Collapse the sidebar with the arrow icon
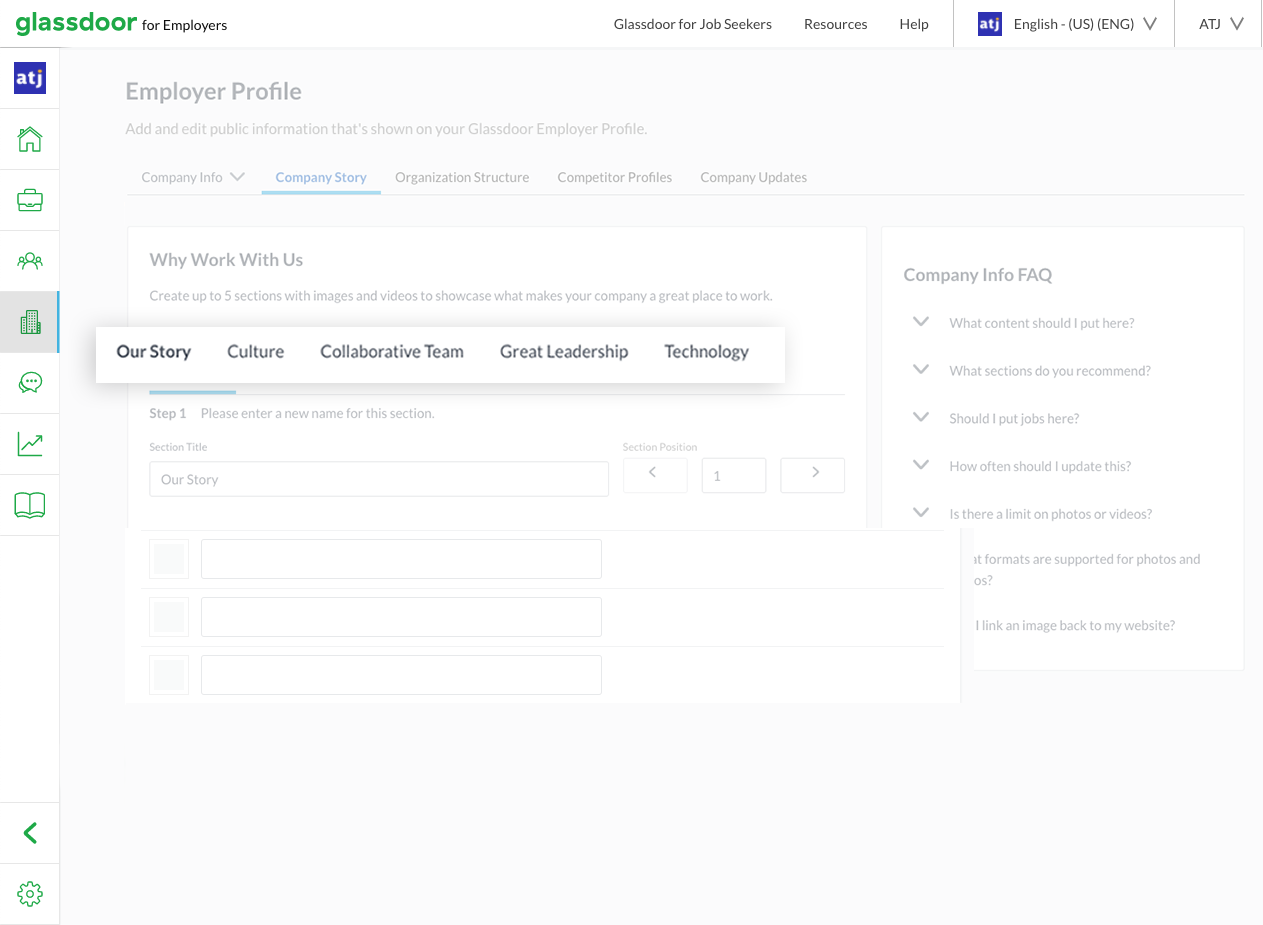 [30, 832]
